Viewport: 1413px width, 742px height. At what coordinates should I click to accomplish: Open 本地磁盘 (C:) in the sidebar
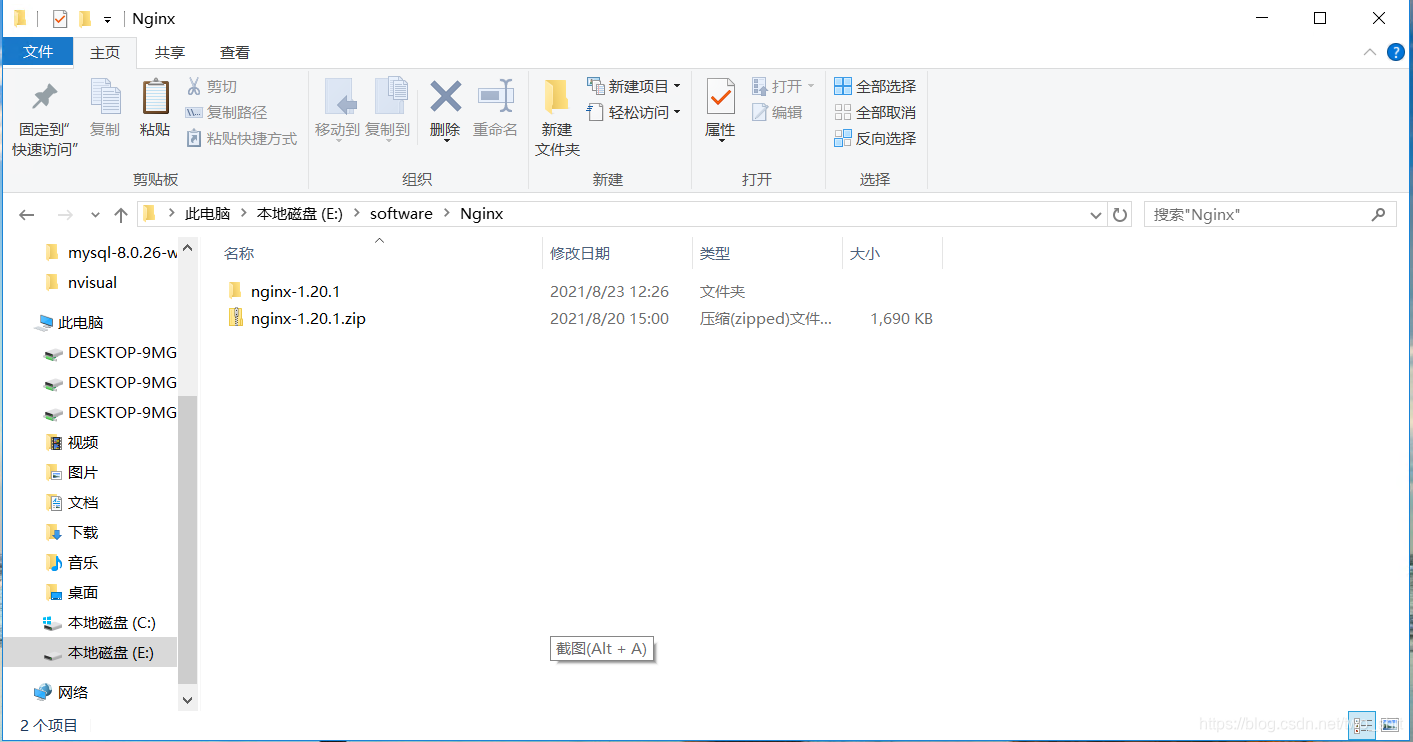101,623
